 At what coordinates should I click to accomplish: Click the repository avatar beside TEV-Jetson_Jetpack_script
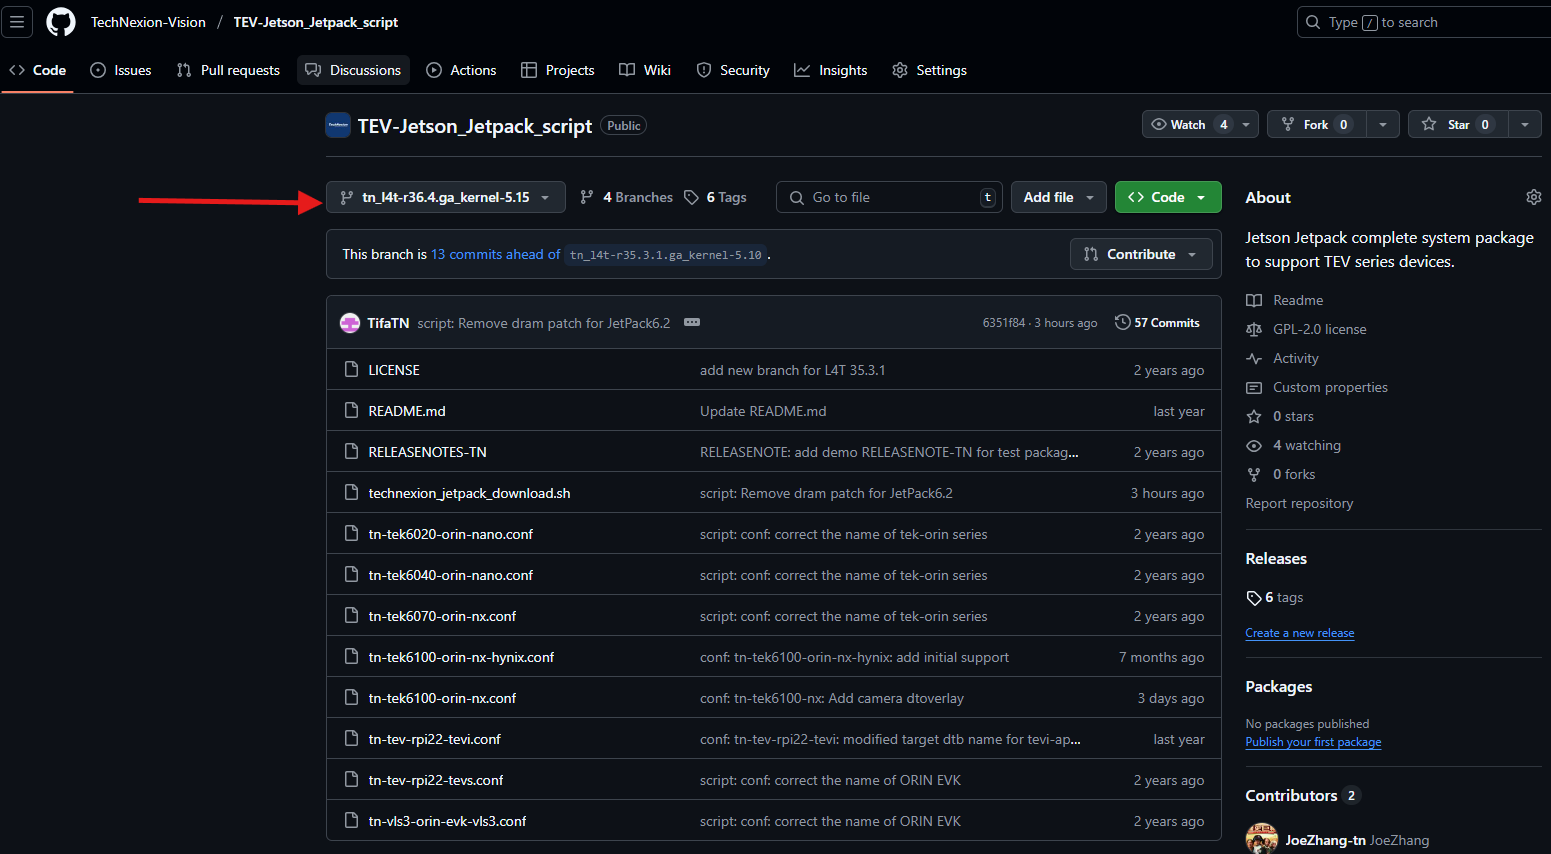(338, 125)
